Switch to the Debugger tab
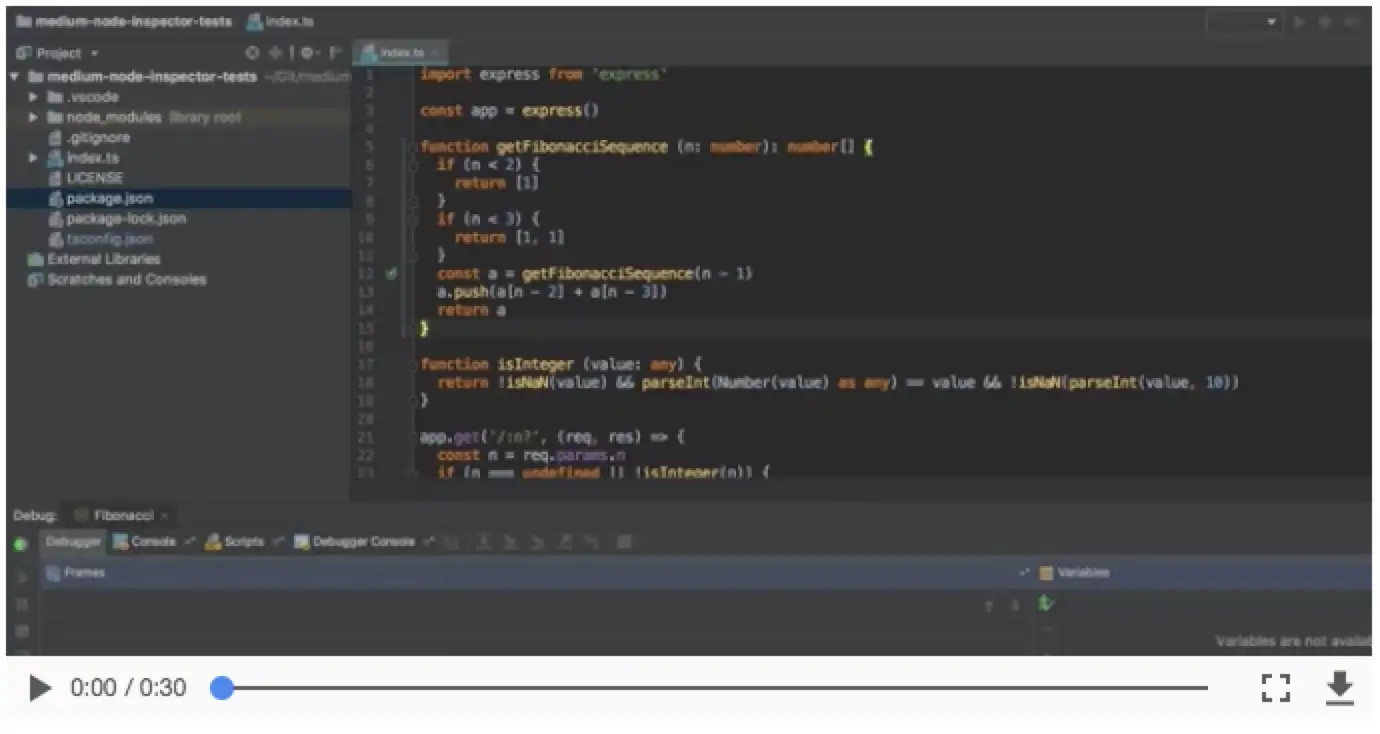 (73, 541)
